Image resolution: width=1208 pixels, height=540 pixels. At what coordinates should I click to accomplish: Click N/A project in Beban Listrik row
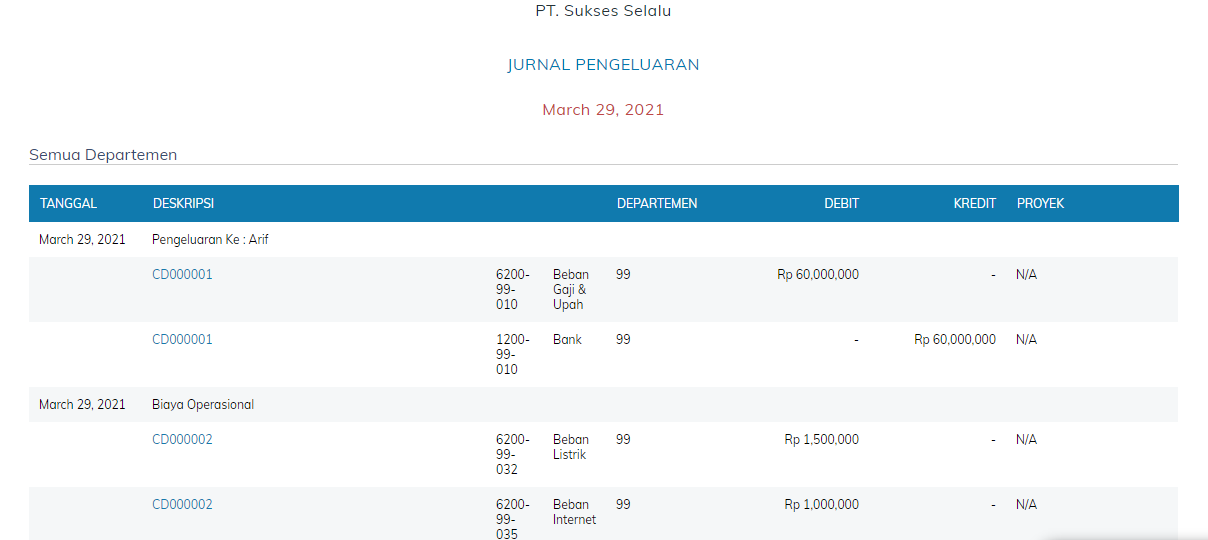click(x=1026, y=440)
